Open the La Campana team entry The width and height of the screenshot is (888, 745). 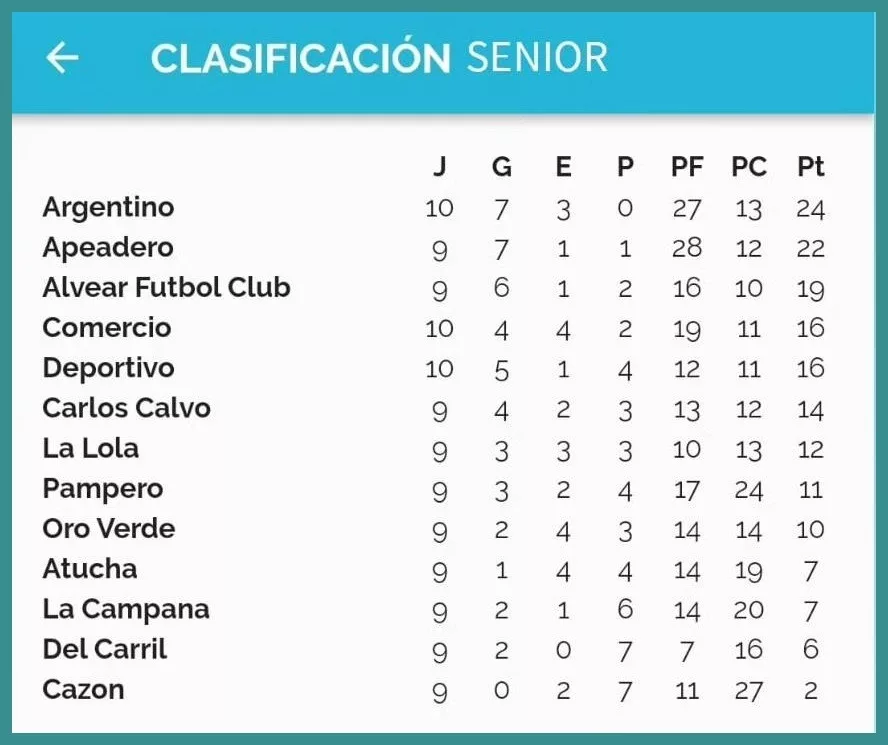pos(126,609)
